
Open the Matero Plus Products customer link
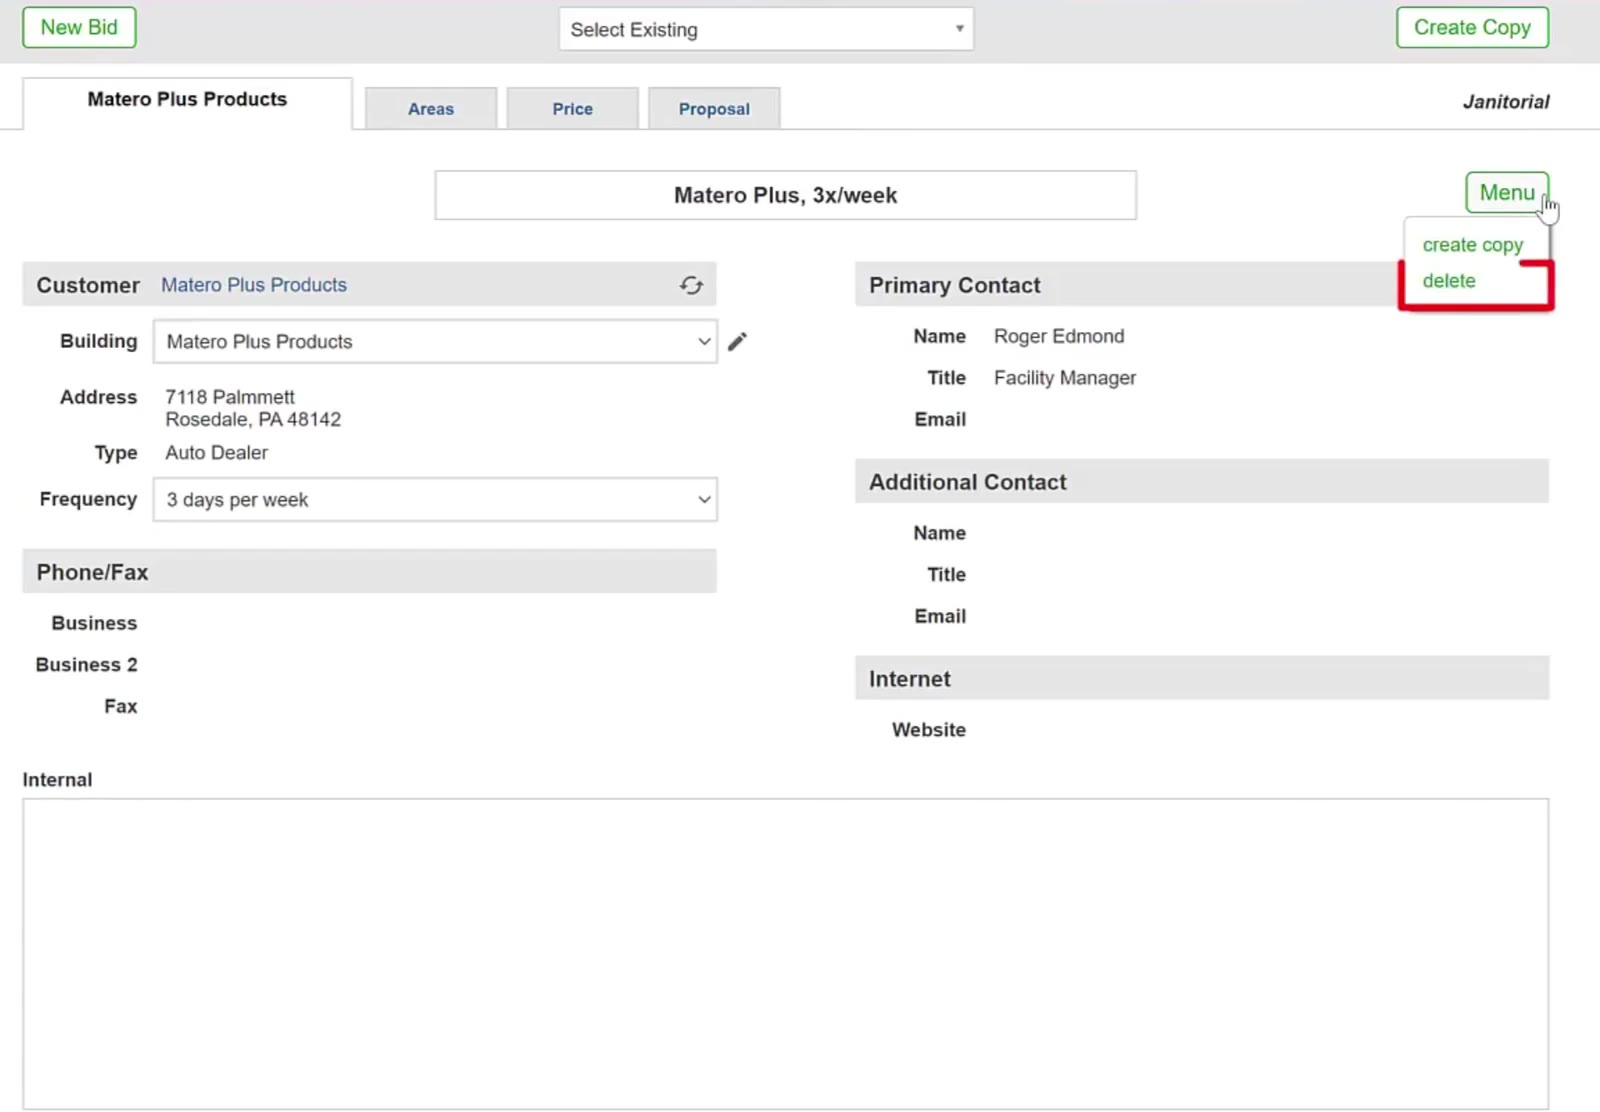254,285
